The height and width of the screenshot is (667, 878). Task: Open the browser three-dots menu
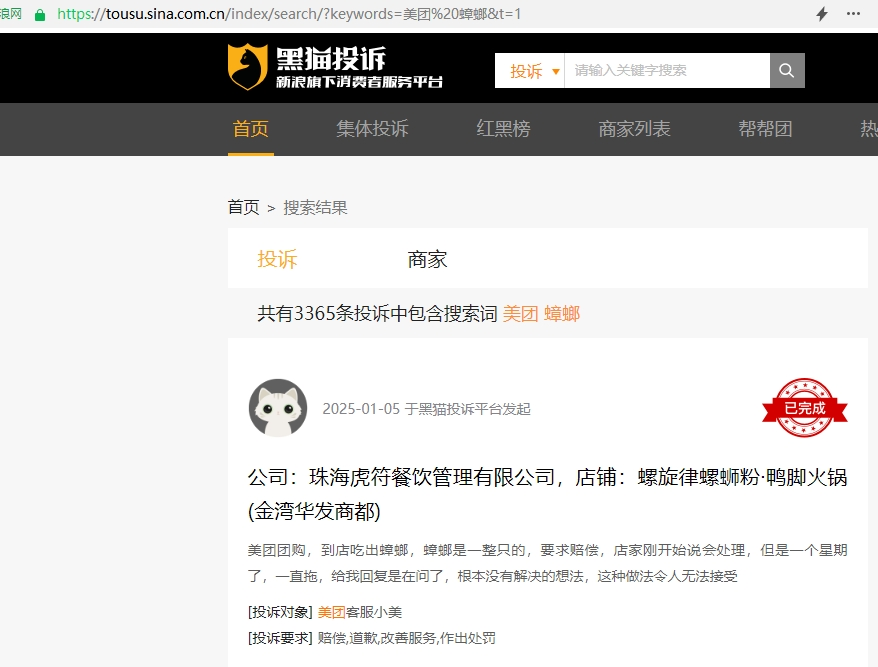coord(853,13)
